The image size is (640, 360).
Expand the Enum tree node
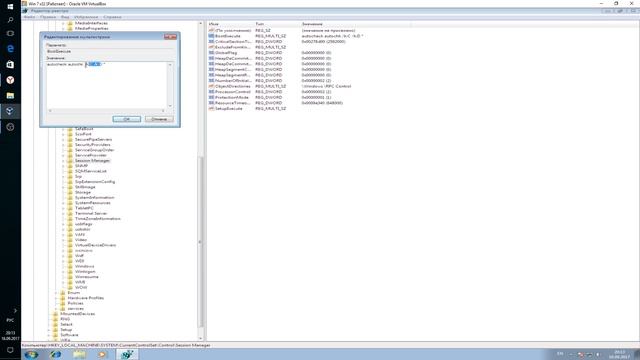(x=56, y=293)
